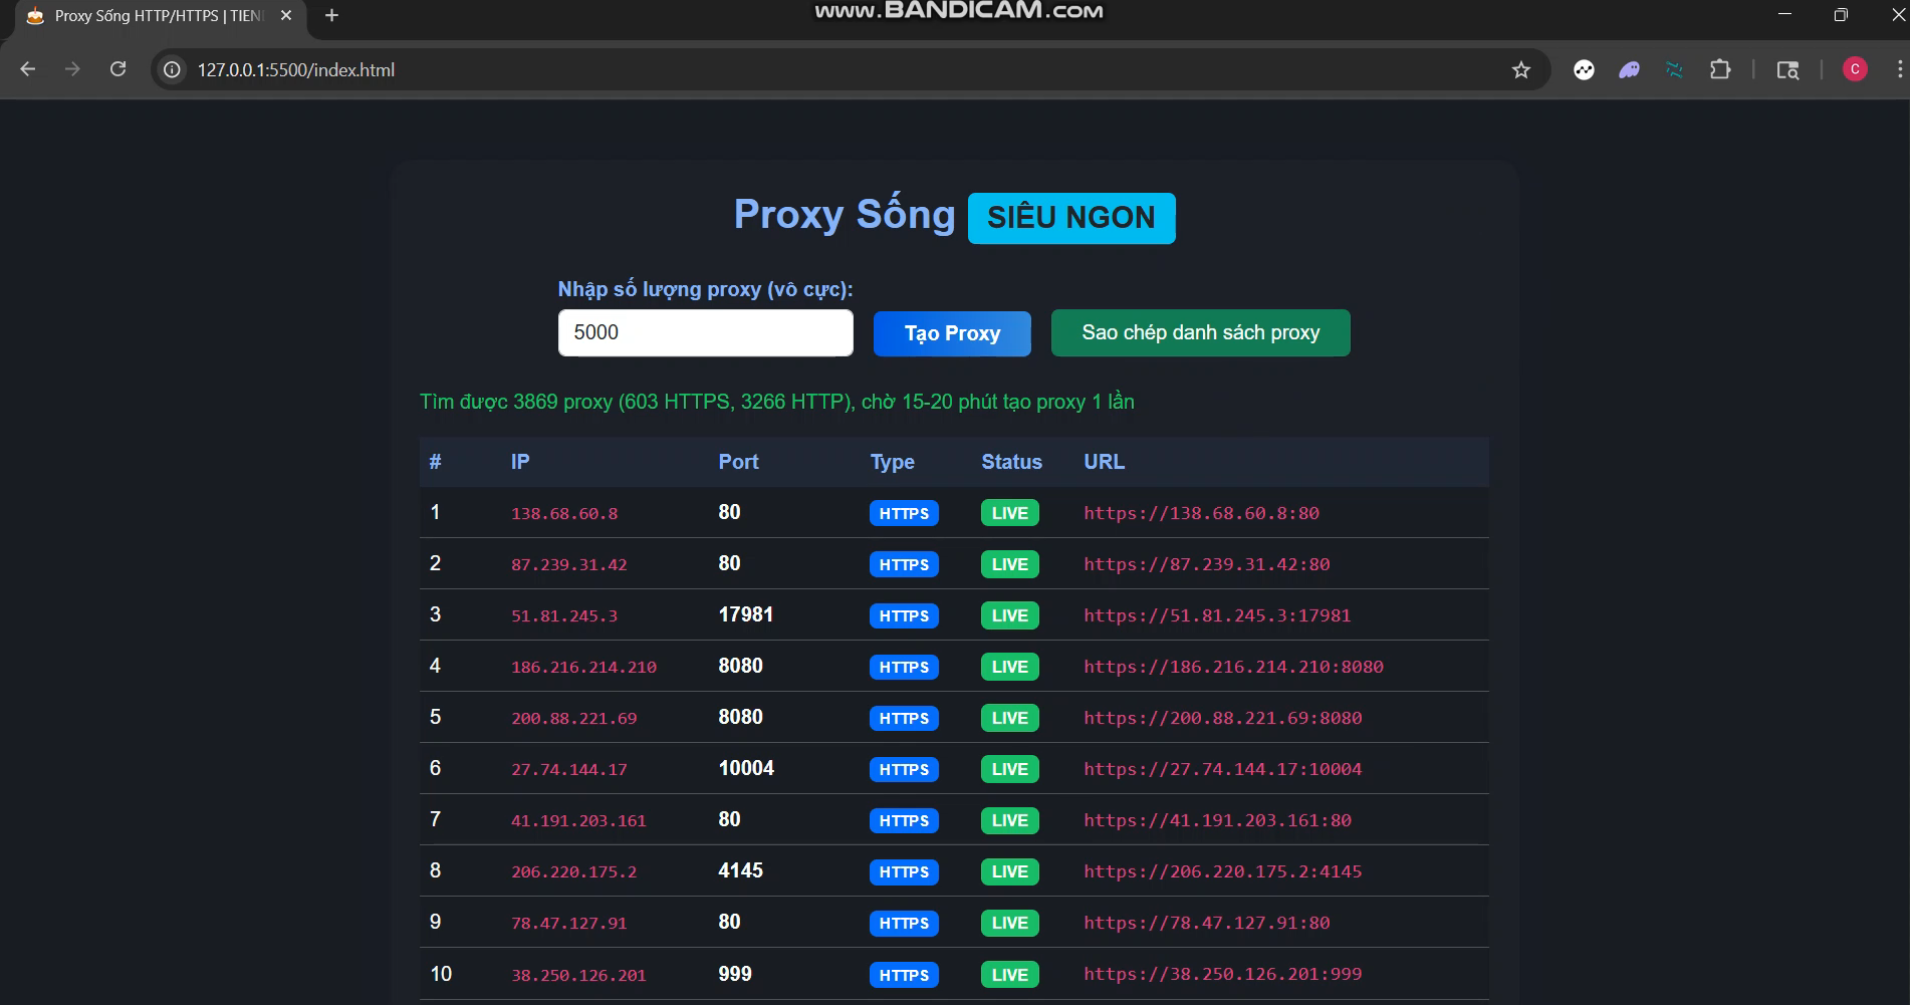Open the browser three-dot menu

pyautogui.click(x=1899, y=69)
